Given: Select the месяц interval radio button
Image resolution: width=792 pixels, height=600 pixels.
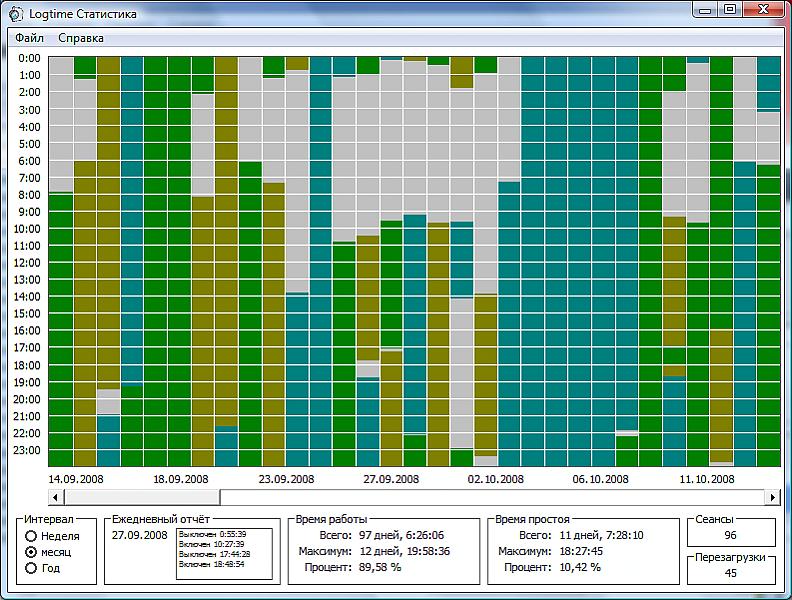Looking at the screenshot, I should (x=31, y=552).
